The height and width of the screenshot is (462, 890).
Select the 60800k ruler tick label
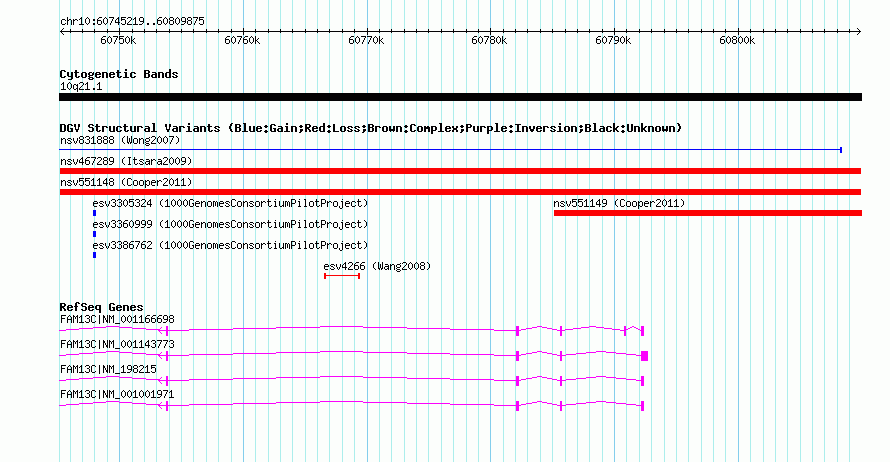click(737, 40)
